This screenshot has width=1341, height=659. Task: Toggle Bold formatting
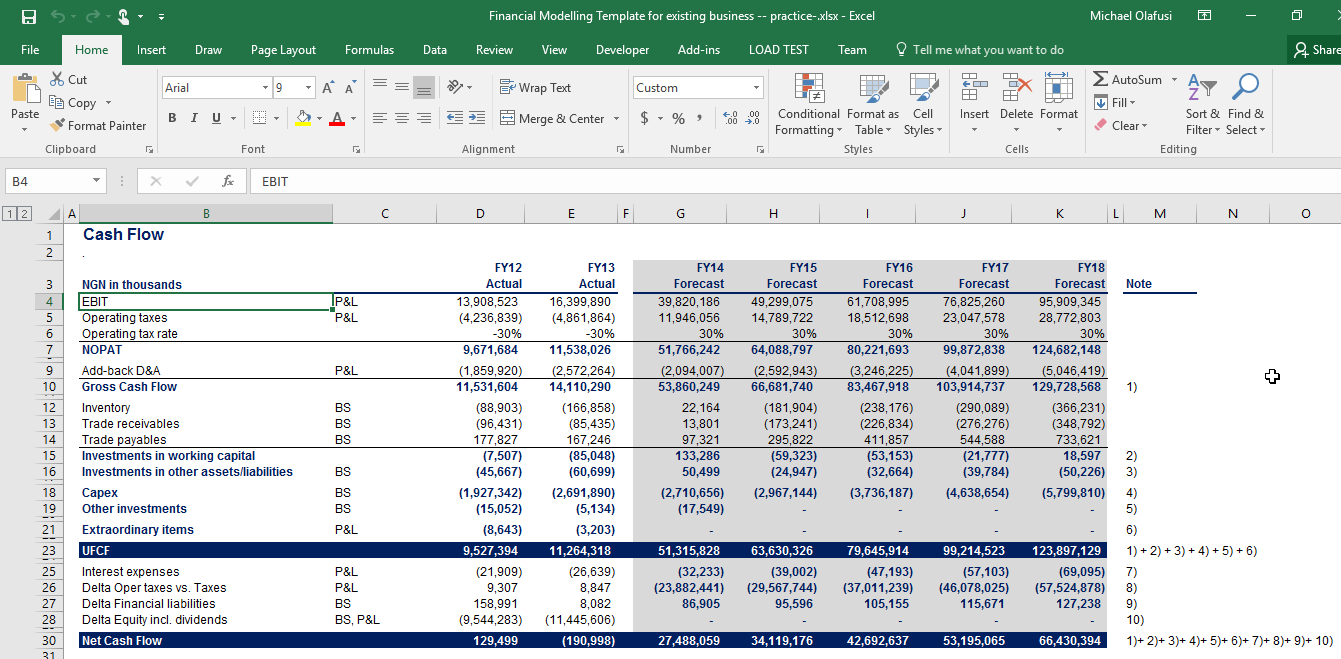point(174,118)
